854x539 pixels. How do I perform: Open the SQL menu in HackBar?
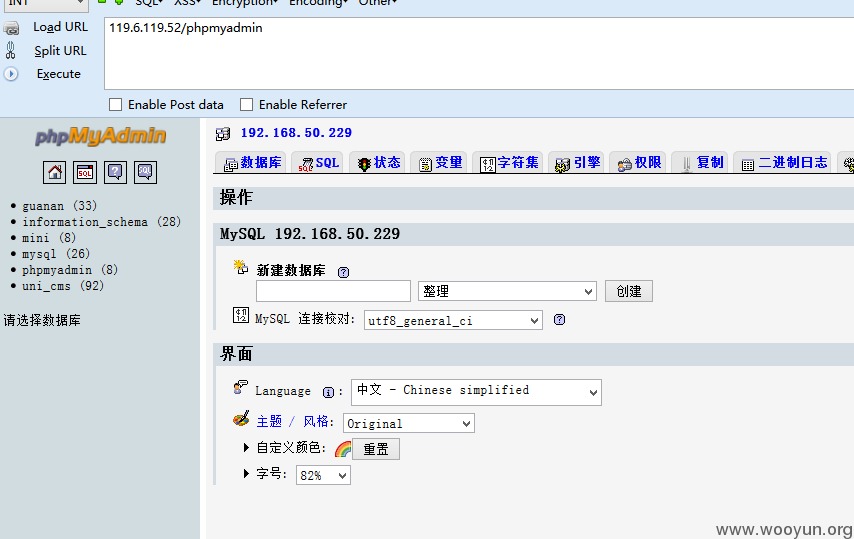[x=149, y=3]
